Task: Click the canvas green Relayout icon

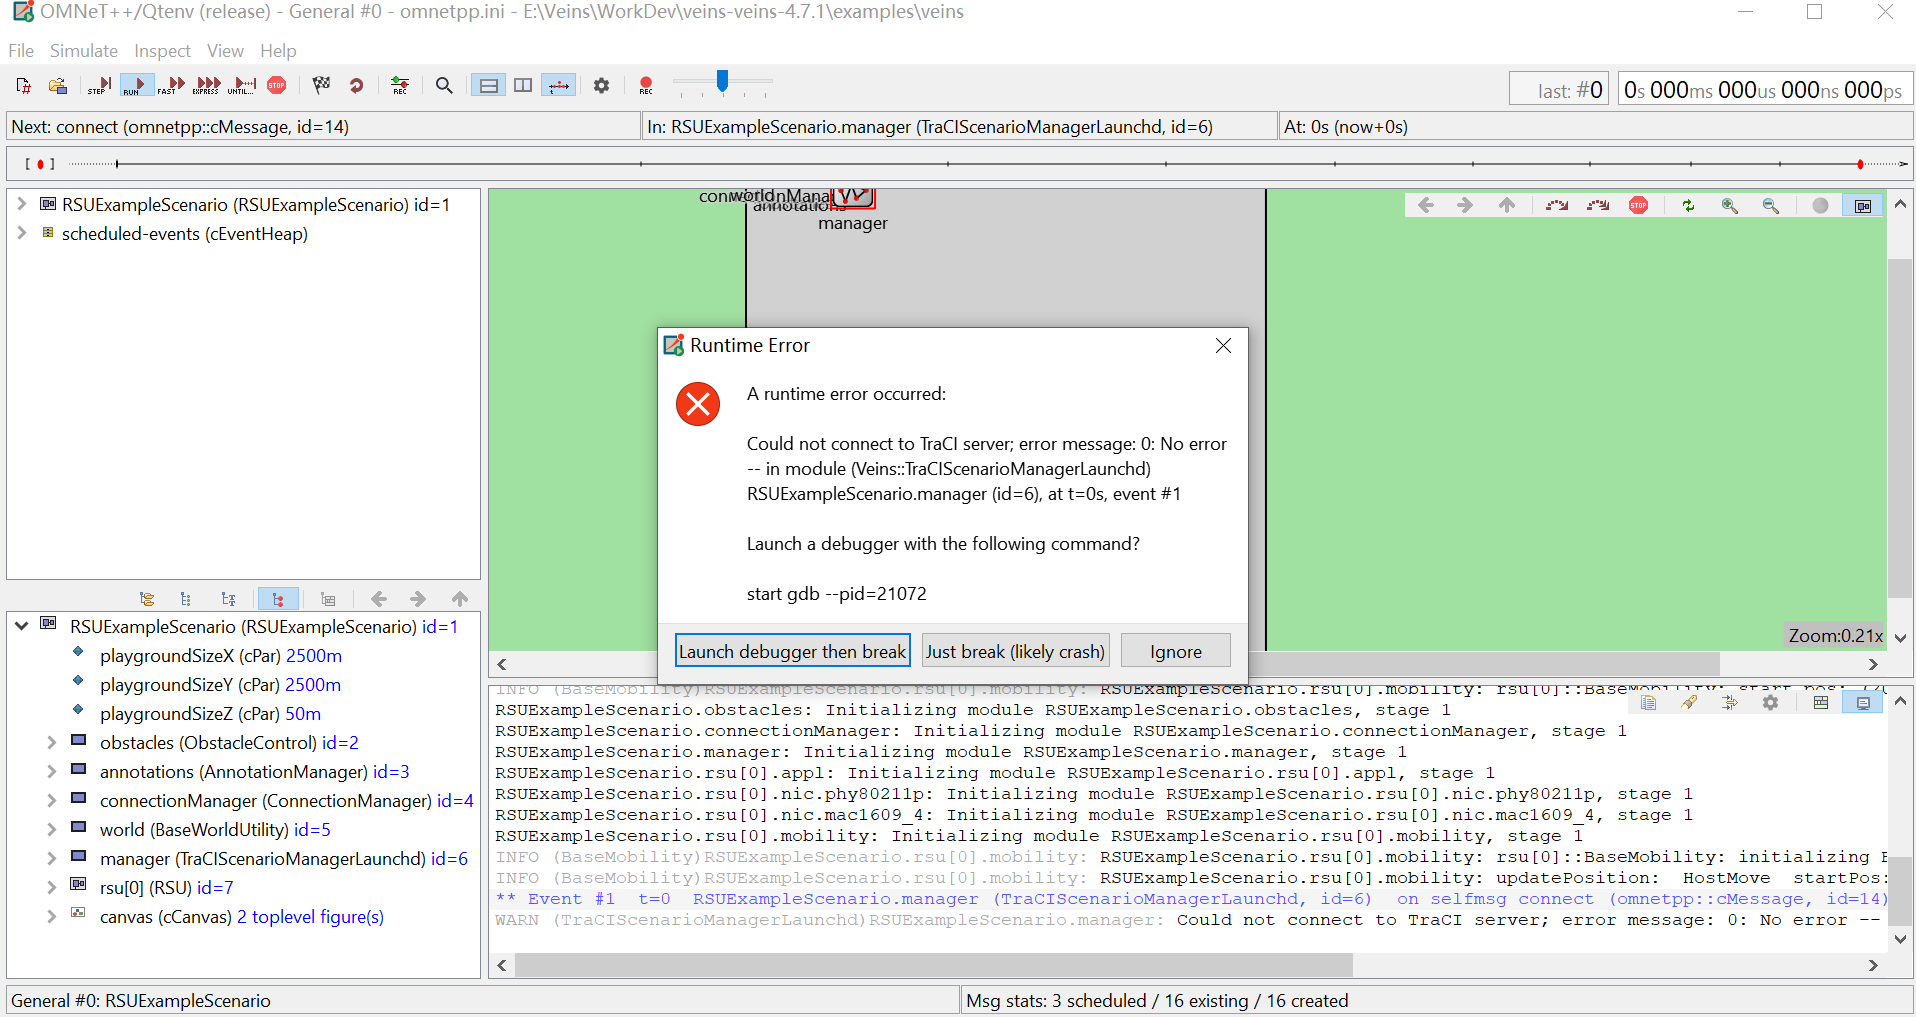Action: click(x=1688, y=205)
